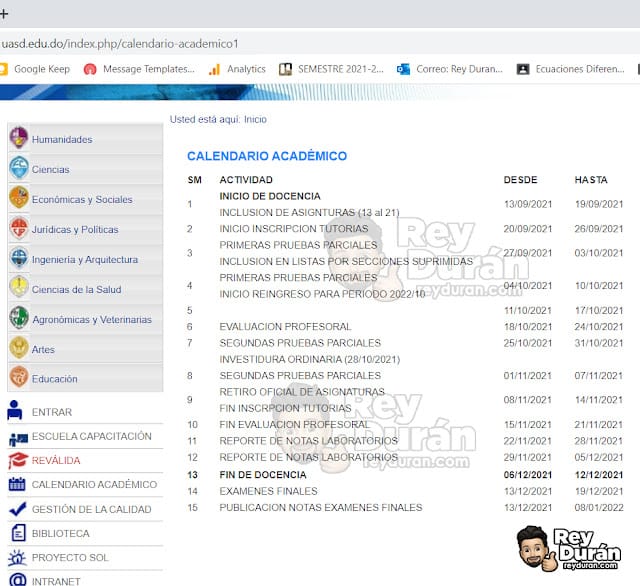Click the Rey Durán logo badge

[x=568, y=548]
